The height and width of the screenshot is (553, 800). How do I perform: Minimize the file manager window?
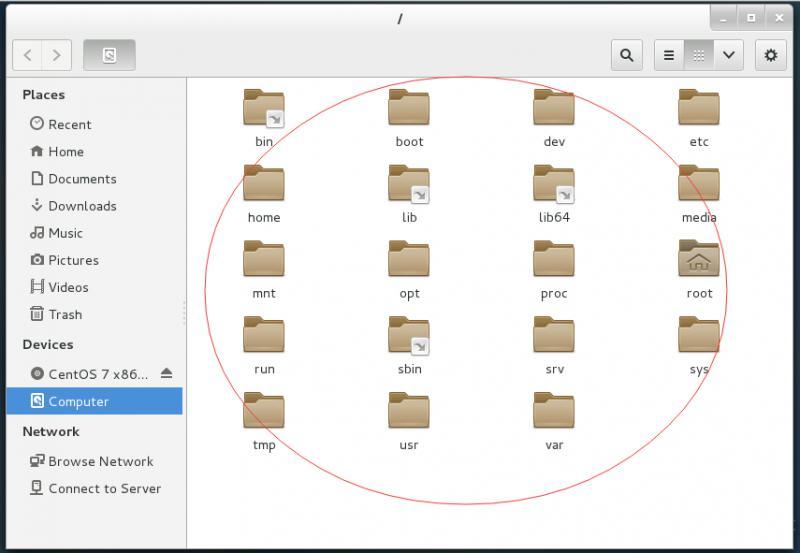[x=723, y=18]
